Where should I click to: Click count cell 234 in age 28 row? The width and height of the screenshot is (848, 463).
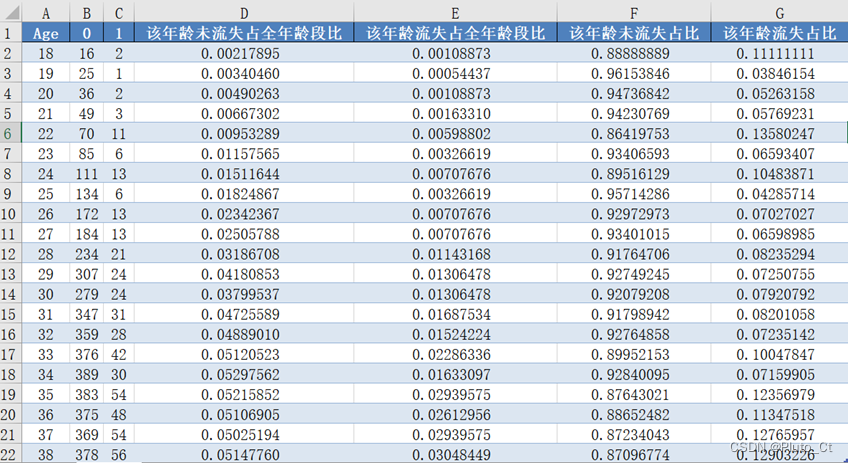point(87,254)
